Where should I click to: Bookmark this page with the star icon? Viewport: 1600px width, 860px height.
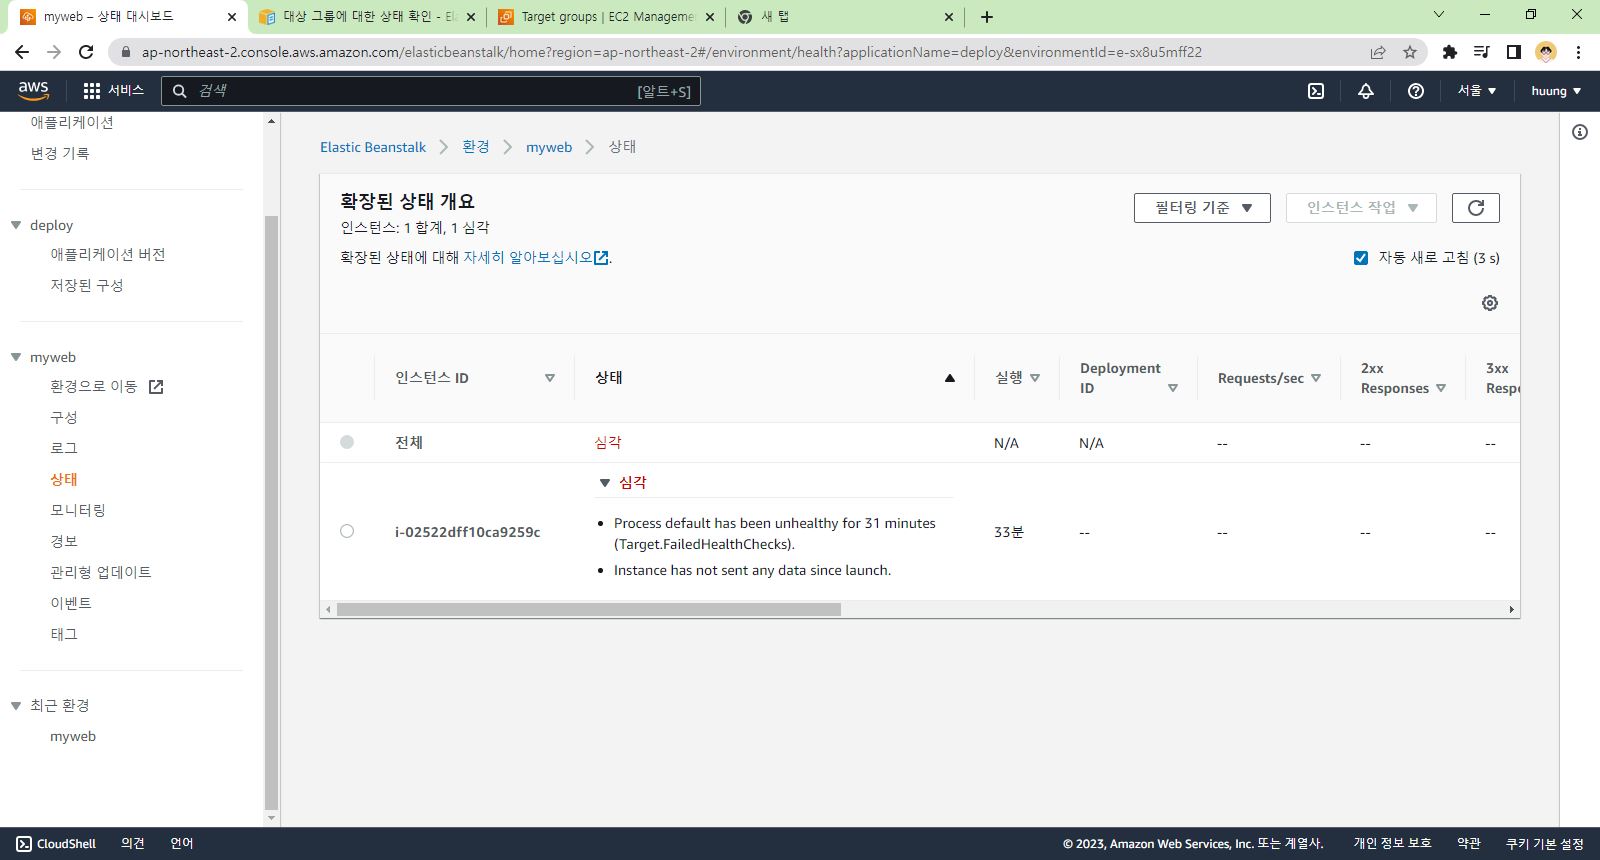pyautogui.click(x=1410, y=52)
